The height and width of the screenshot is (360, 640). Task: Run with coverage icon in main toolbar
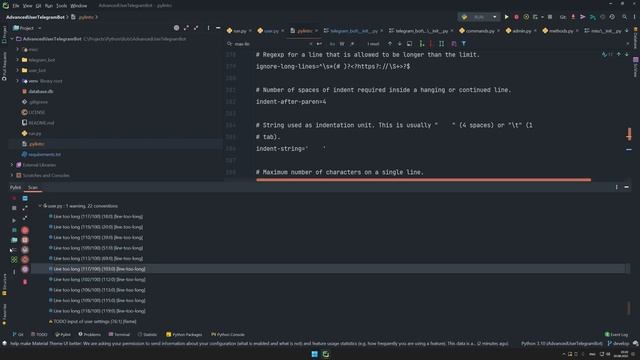[x=526, y=17]
